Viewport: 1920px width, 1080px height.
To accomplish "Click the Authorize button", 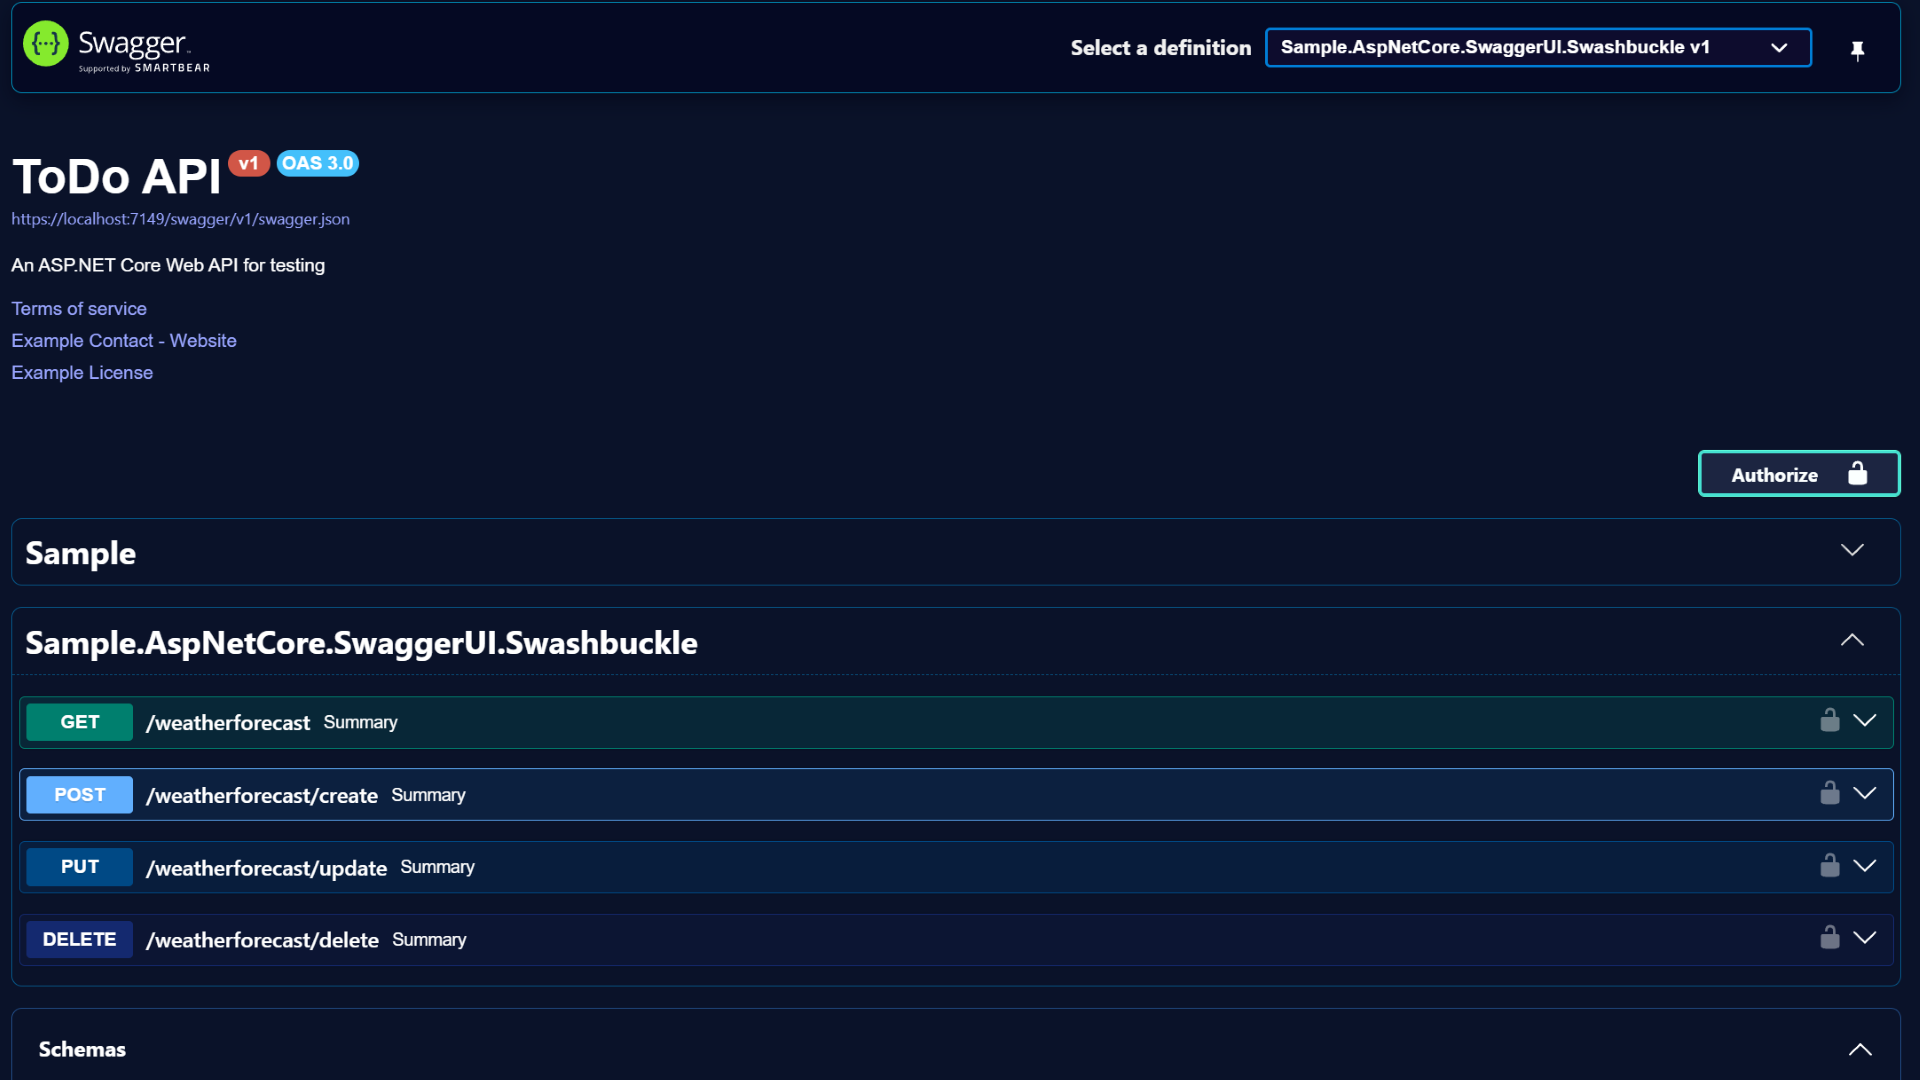I will tap(1798, 474).
